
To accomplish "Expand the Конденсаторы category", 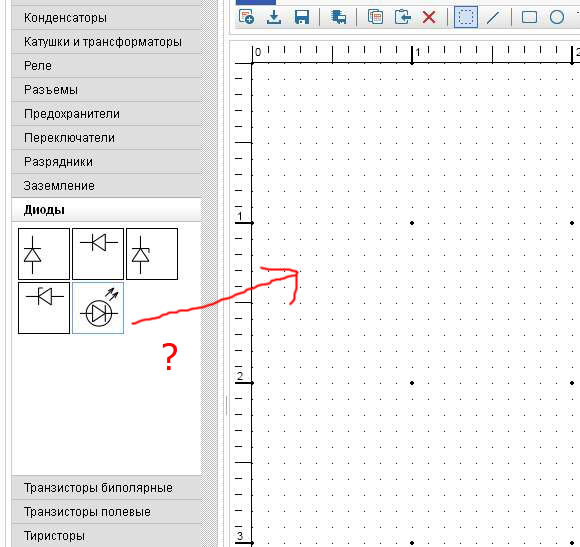I will (x=106, y=17).
